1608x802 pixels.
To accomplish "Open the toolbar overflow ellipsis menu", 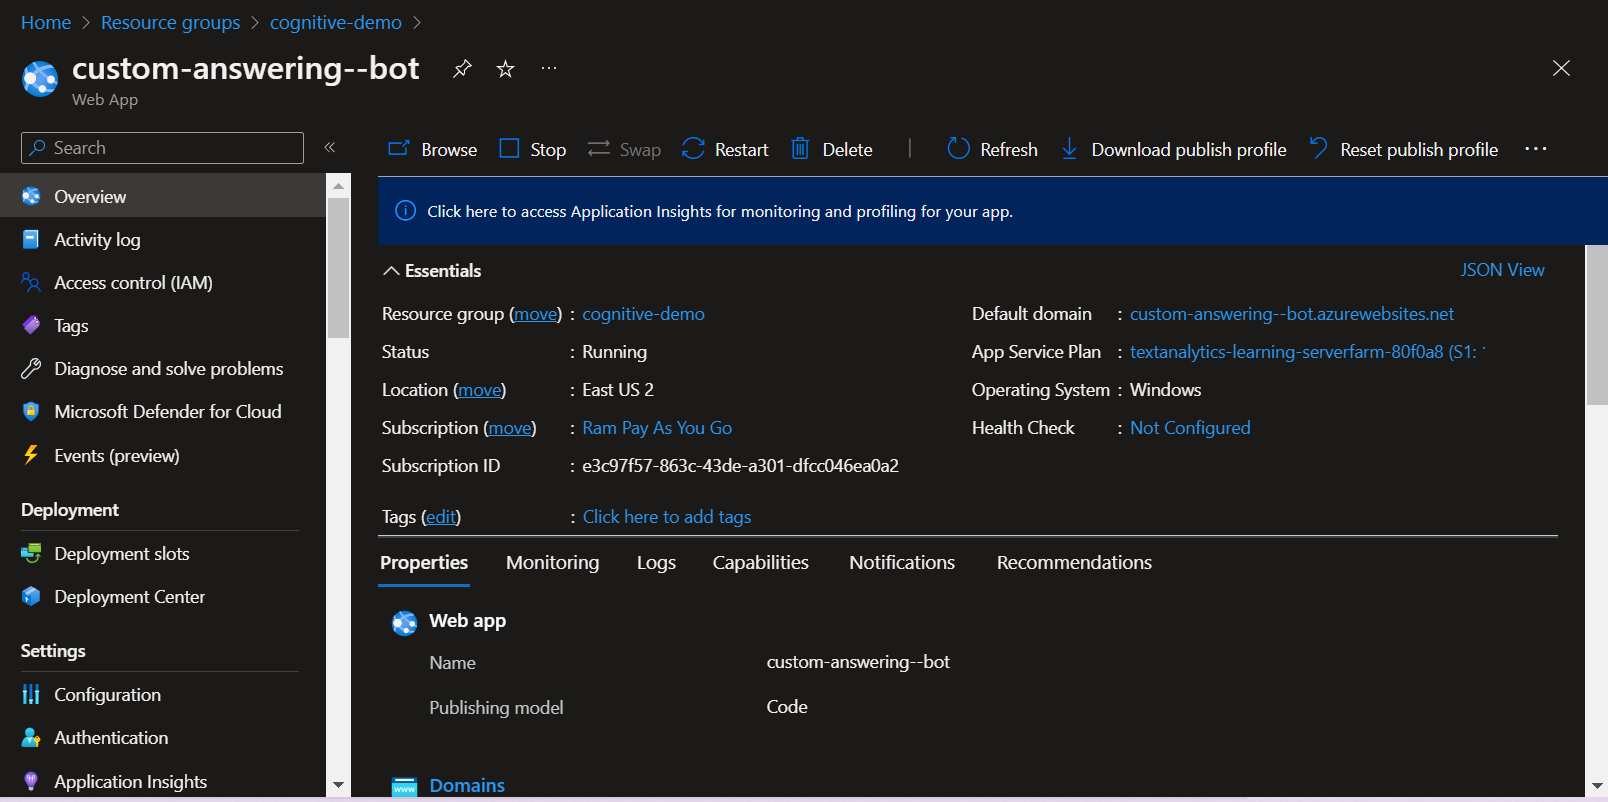I will click(x=1536, y=149).
